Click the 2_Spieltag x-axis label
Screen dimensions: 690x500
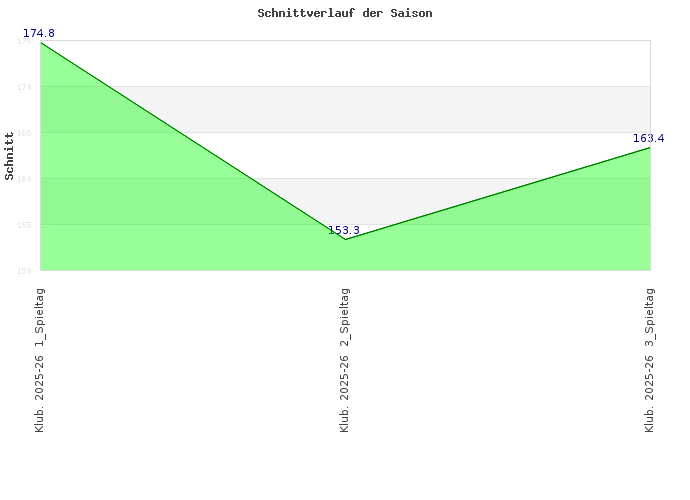[x=345, y=360]
